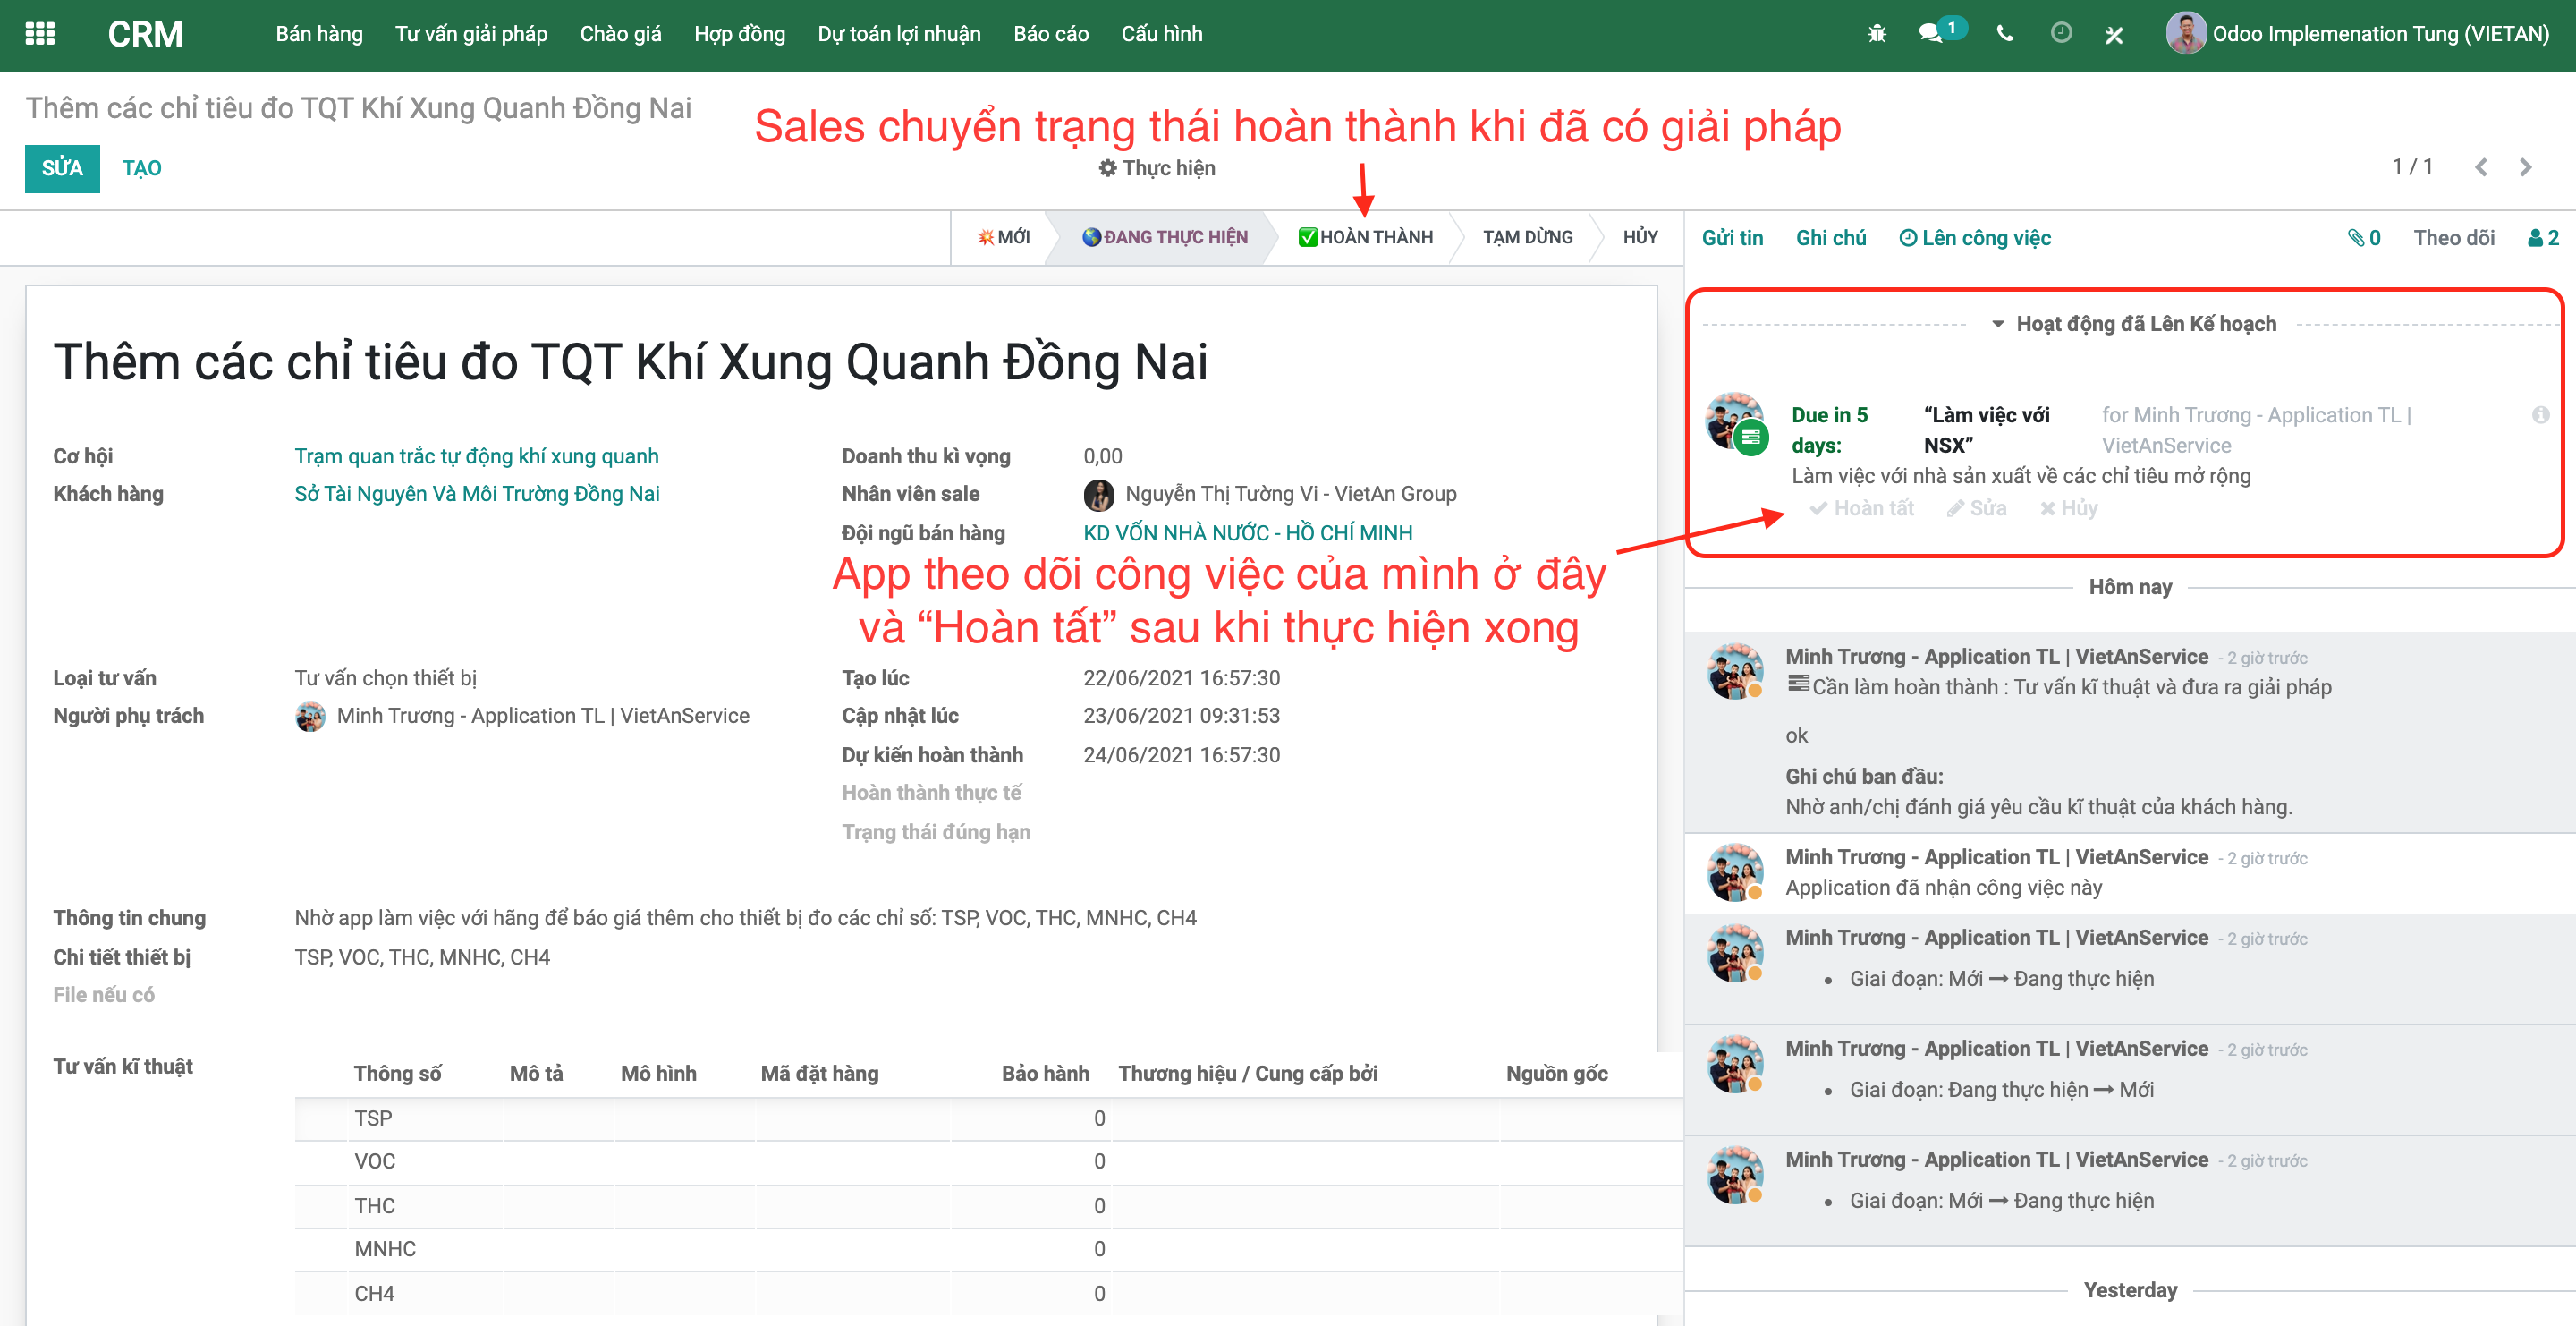The width and height of the screenshot is (2576, 1326).
Task: Click the debug bug icon
Action: (1876, 34)
